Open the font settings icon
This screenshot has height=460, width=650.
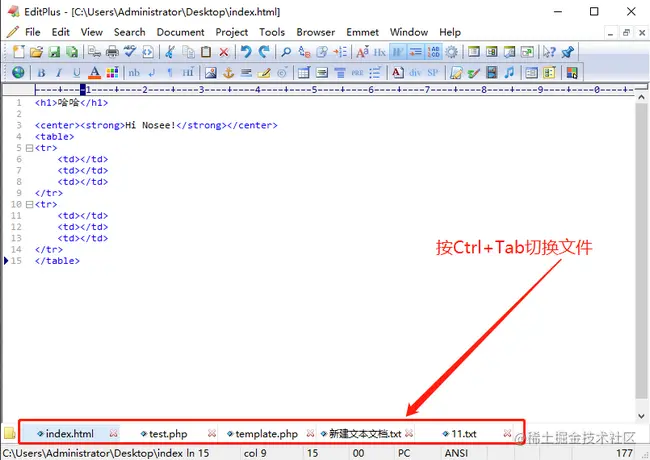tap(362, 52)
